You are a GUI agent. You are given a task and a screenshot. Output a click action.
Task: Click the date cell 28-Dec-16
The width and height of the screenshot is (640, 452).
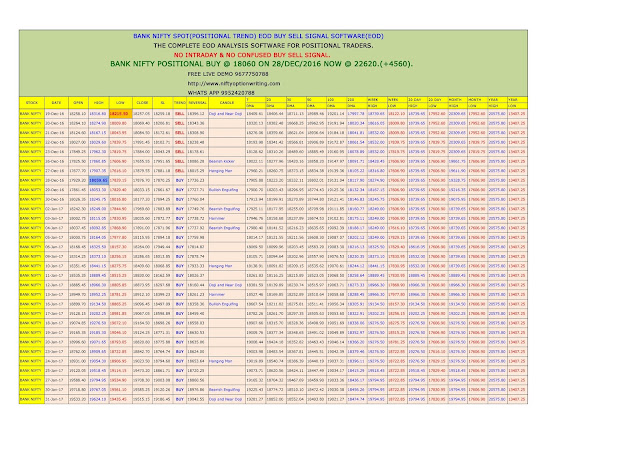point(54,180)
